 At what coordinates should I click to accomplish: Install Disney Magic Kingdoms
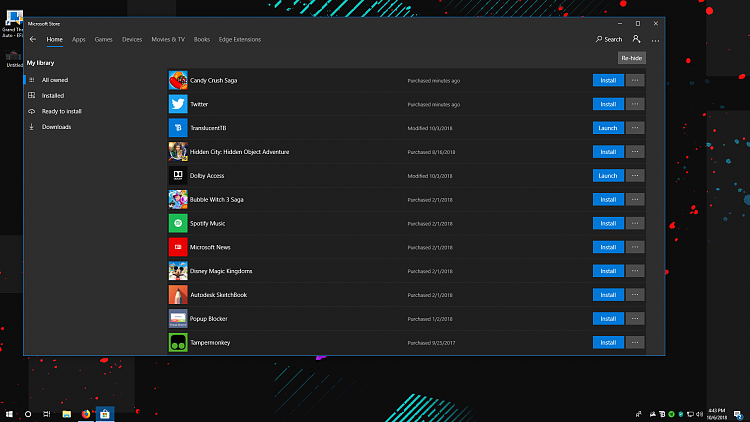(608, 271)
